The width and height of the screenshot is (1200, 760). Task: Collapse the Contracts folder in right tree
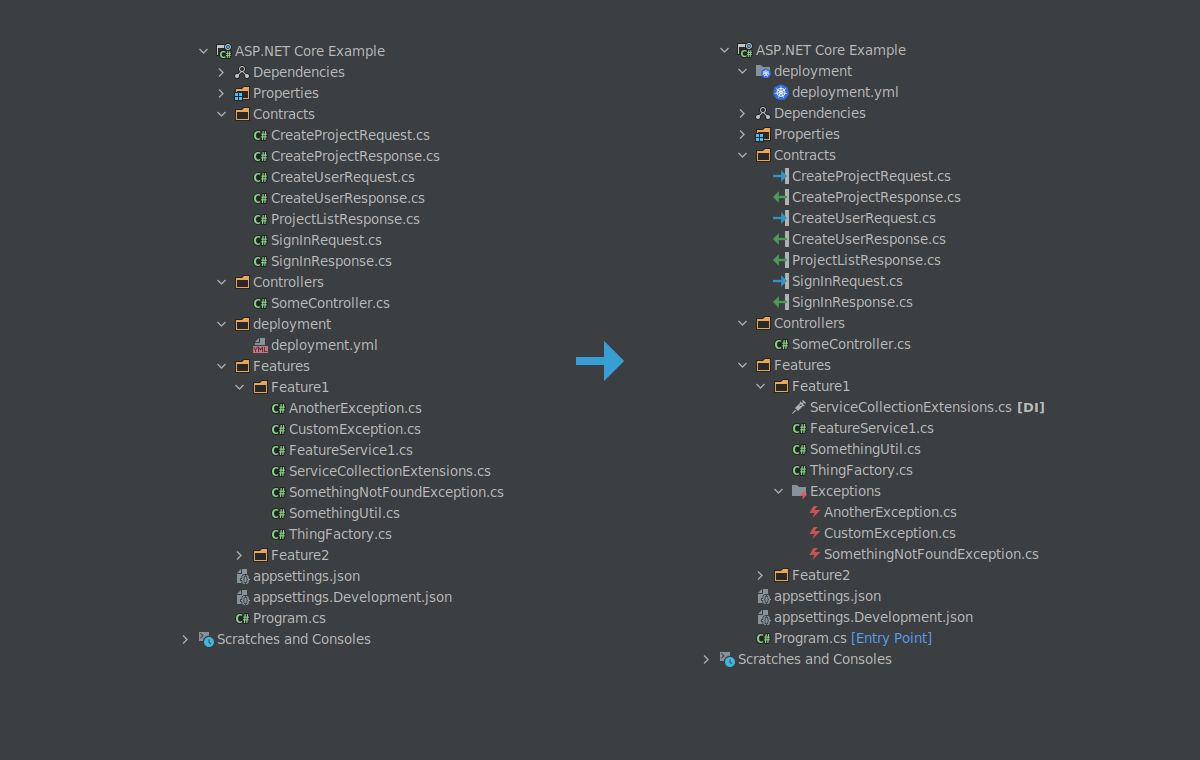click(743, 155)
